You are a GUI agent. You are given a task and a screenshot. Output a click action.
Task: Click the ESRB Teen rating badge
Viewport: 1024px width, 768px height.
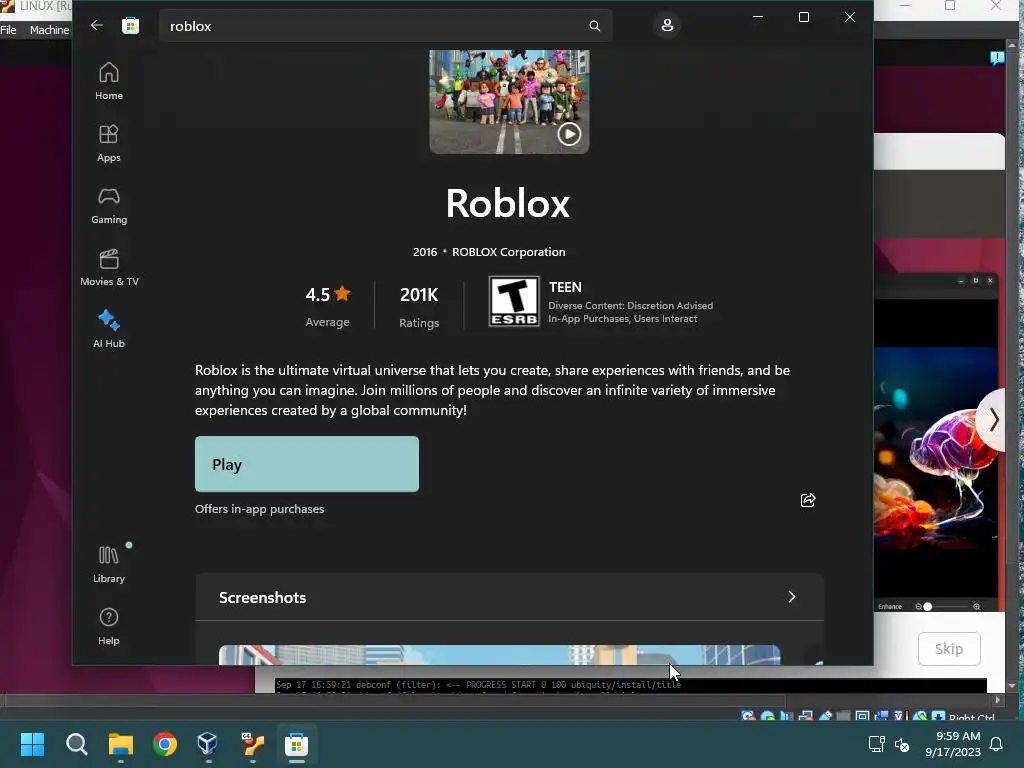[514, 301]
